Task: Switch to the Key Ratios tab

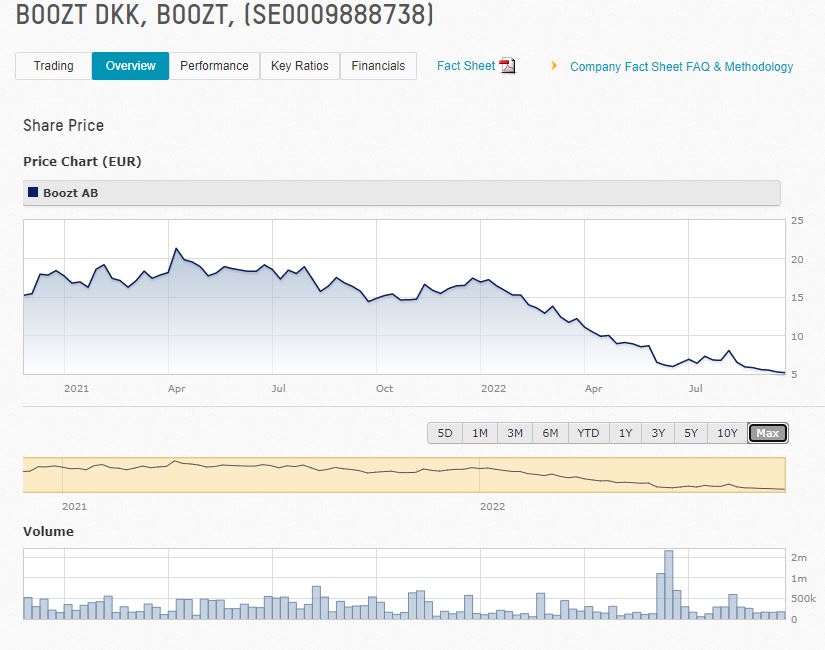Action: tap(298, 66)
